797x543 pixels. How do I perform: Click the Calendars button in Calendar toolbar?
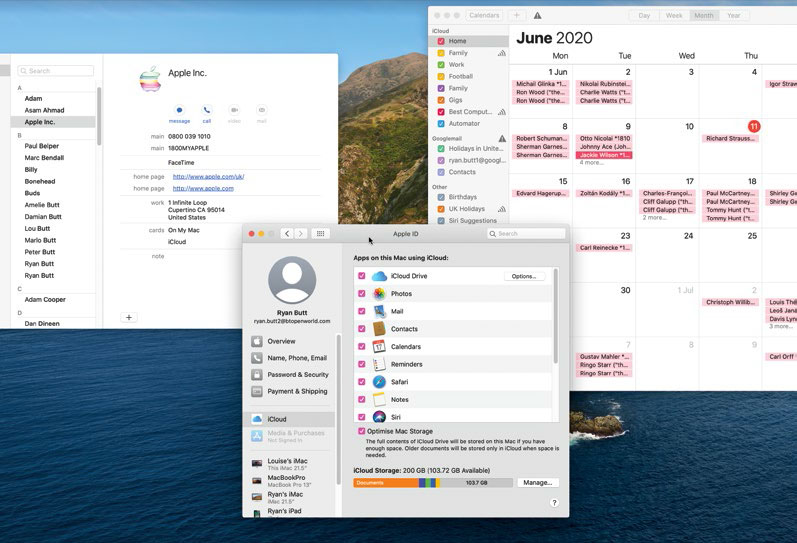[484, 15]
